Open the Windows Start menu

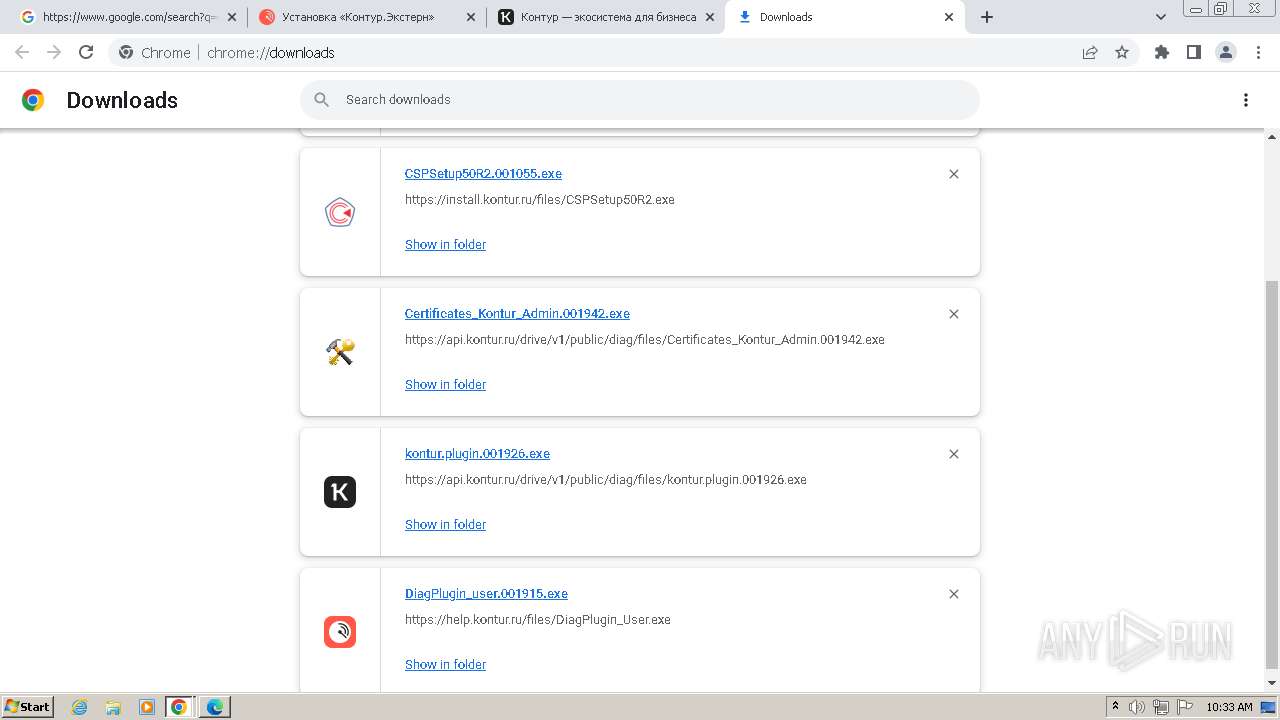[x=28, y=707]
